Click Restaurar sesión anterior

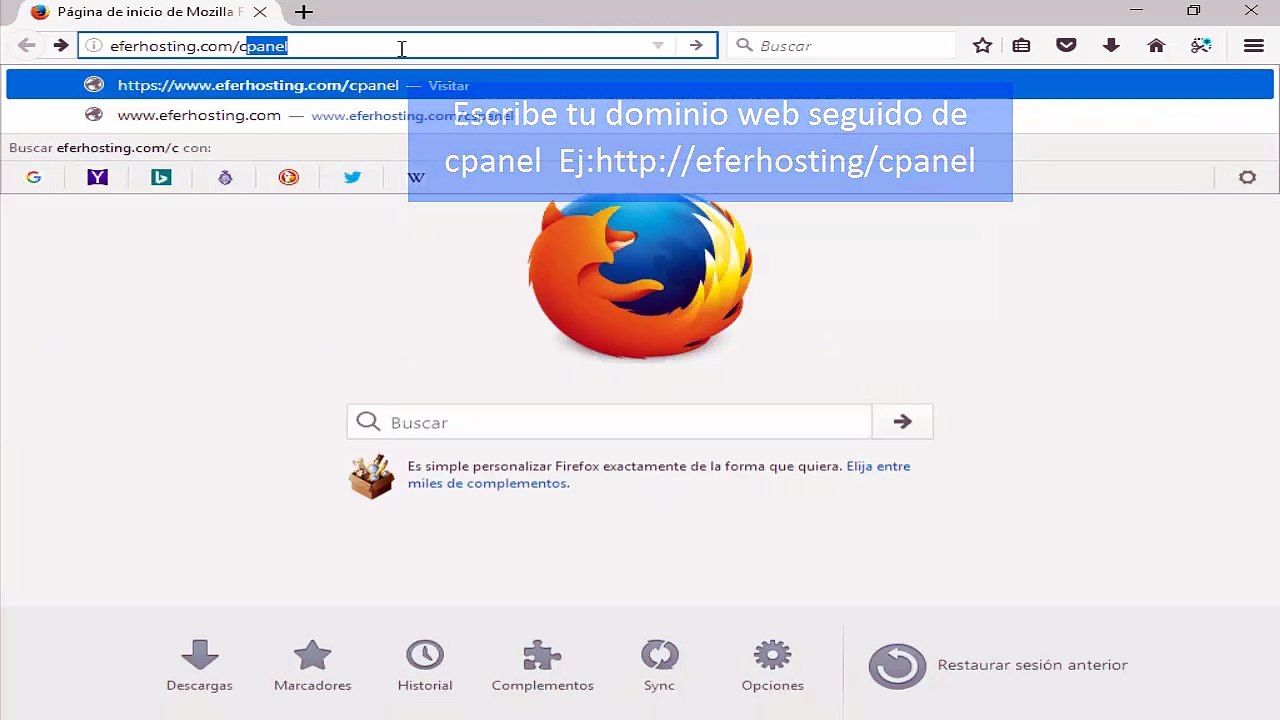pyautogui.click(x=998, y=665)
